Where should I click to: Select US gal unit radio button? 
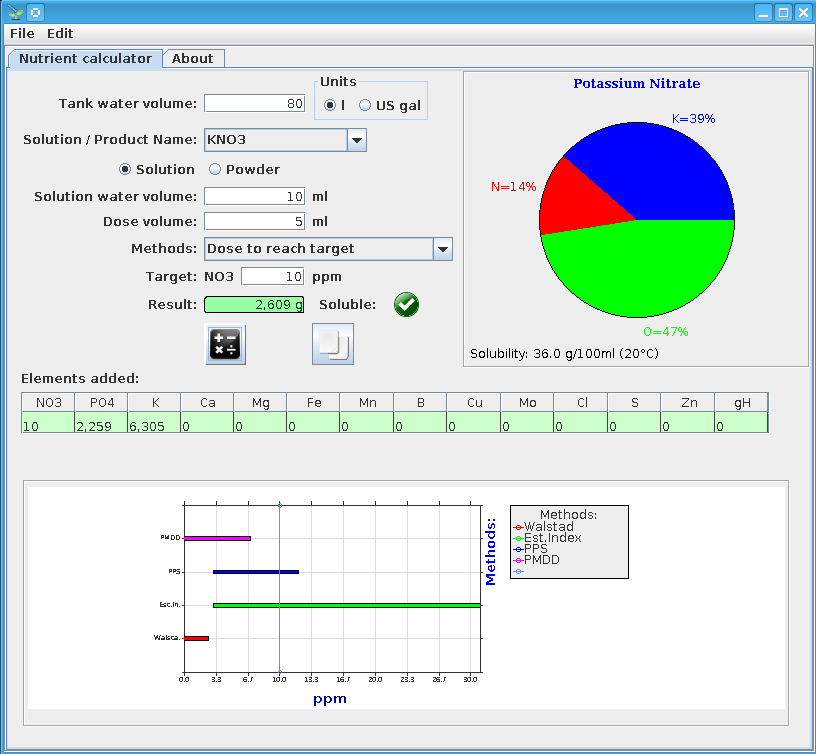click(x=365, y=105)
